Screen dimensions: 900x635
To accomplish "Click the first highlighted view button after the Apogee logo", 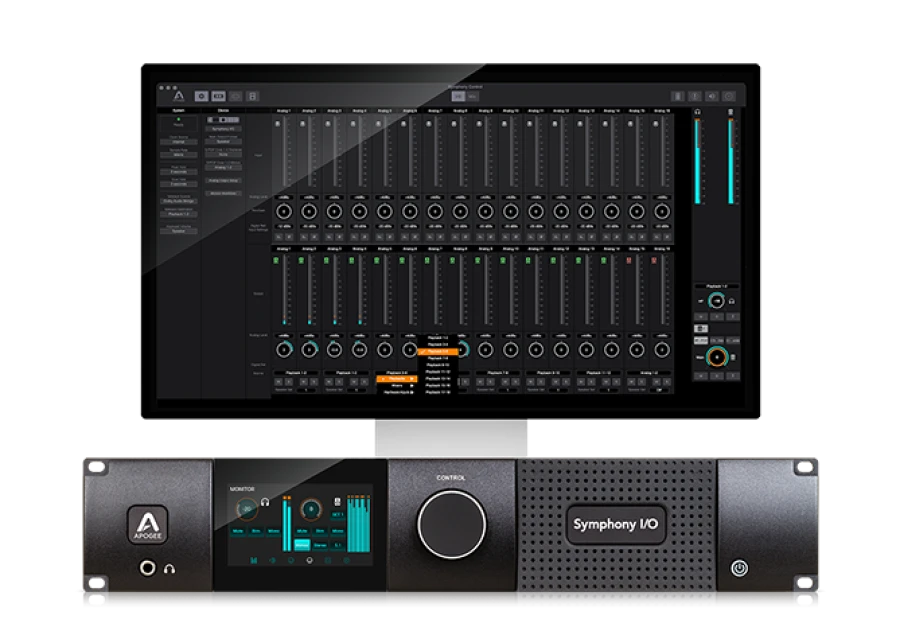I will 201,96.
